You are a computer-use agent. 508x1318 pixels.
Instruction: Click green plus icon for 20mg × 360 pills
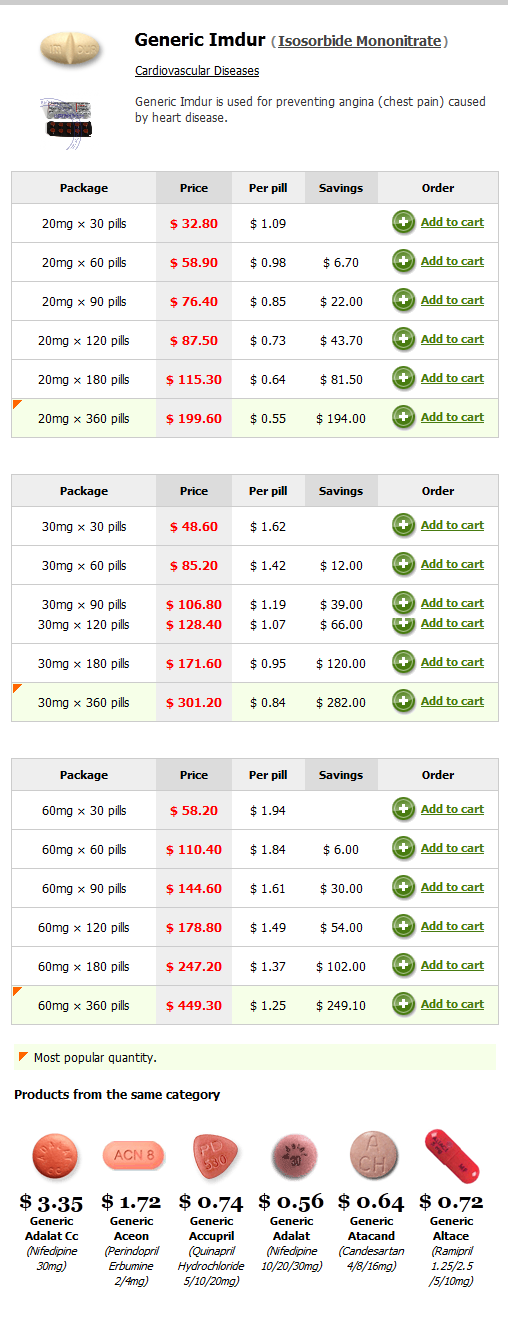click(404, 417)
